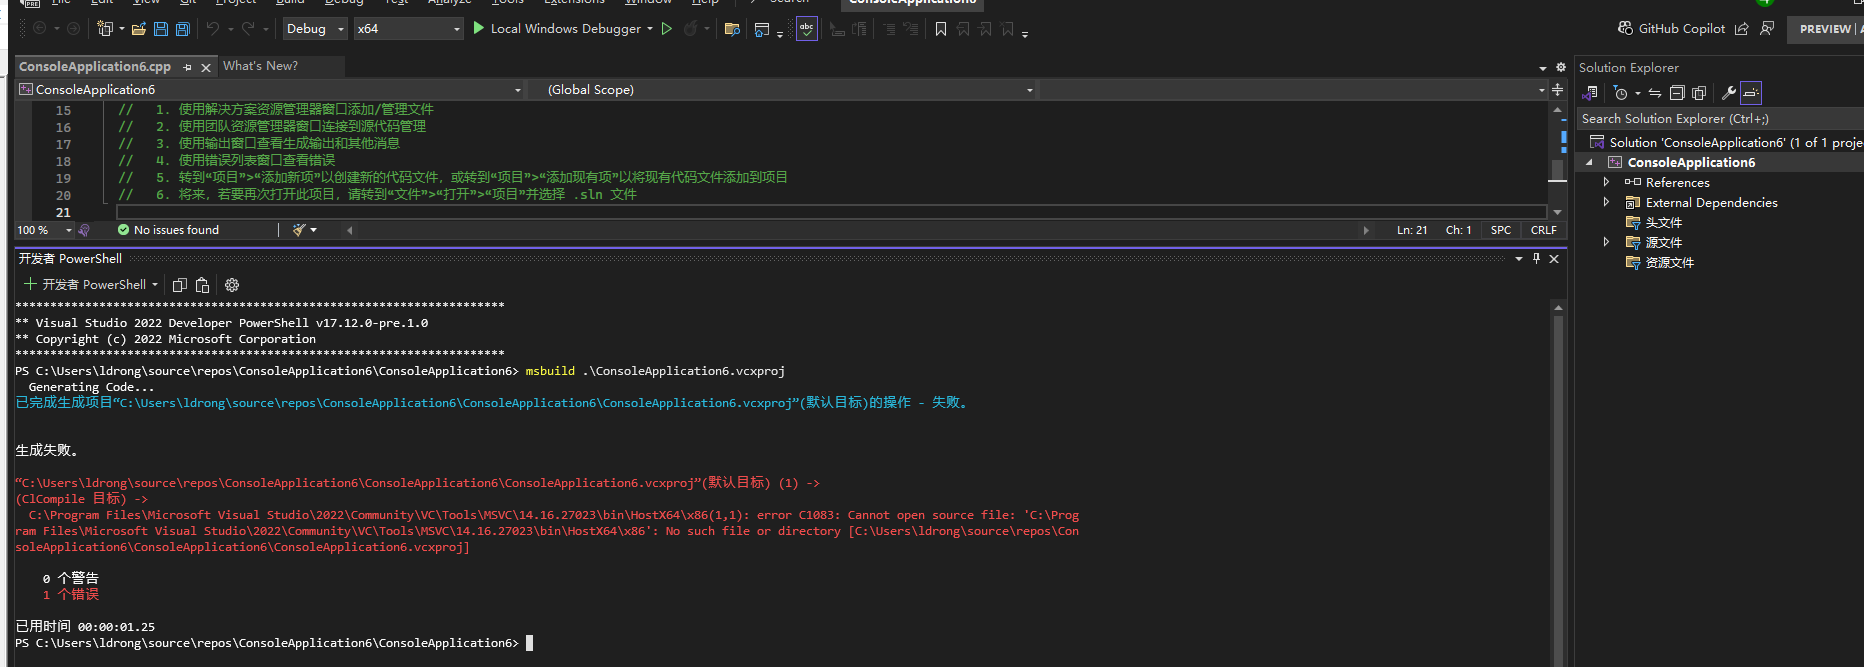Toggle a bookmark on the current line

click(x=941, y=29)
